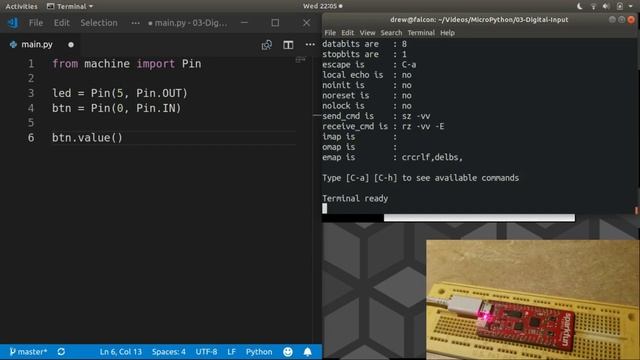Viewport: 640px width, 360px height.
Task: Click the smiley feedback icon
Action: click(x=288, y=351)
